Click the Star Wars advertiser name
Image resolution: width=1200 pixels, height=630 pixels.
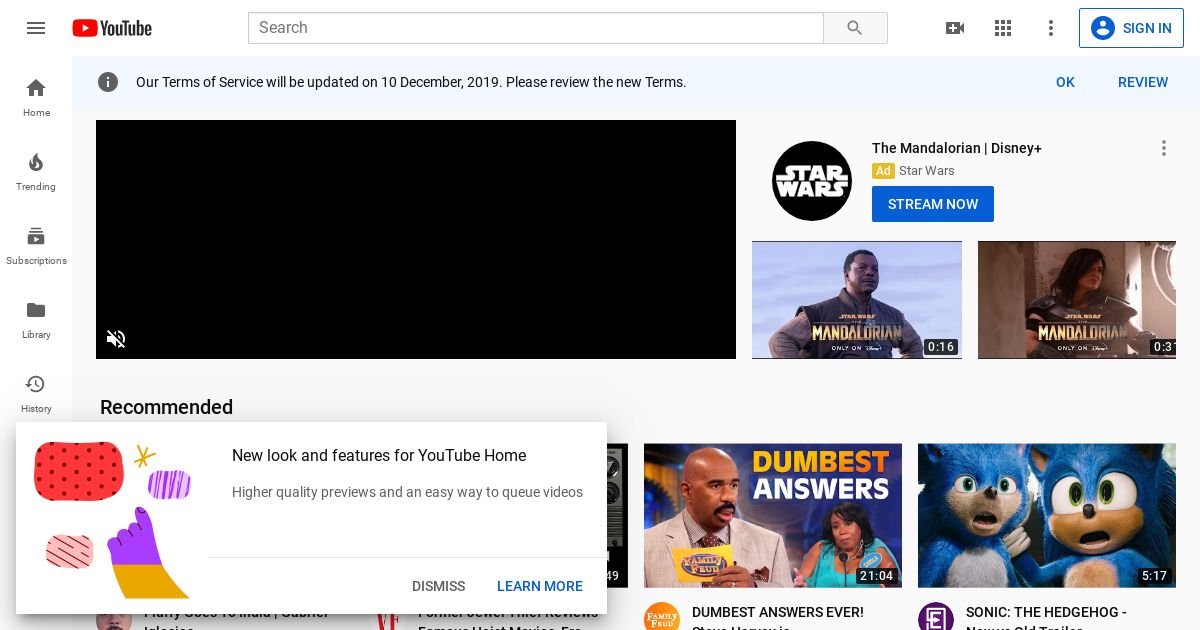(927, 171)
